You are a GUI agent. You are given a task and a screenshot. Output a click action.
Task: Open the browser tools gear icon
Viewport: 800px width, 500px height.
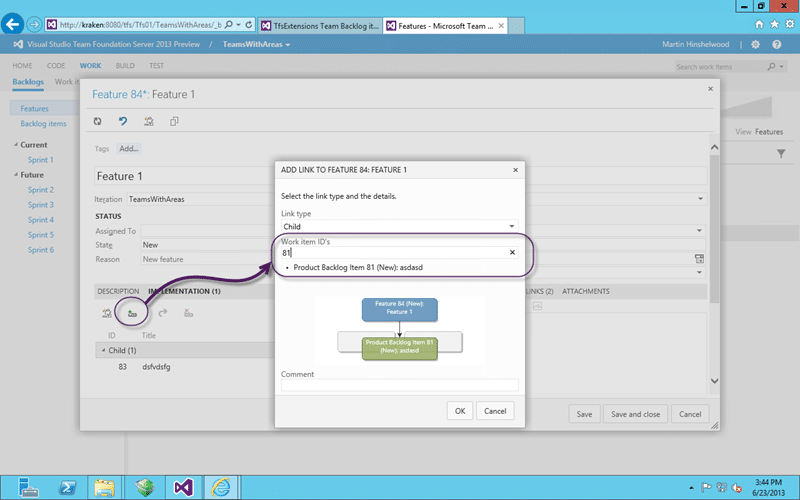click(x=790, y=24)
